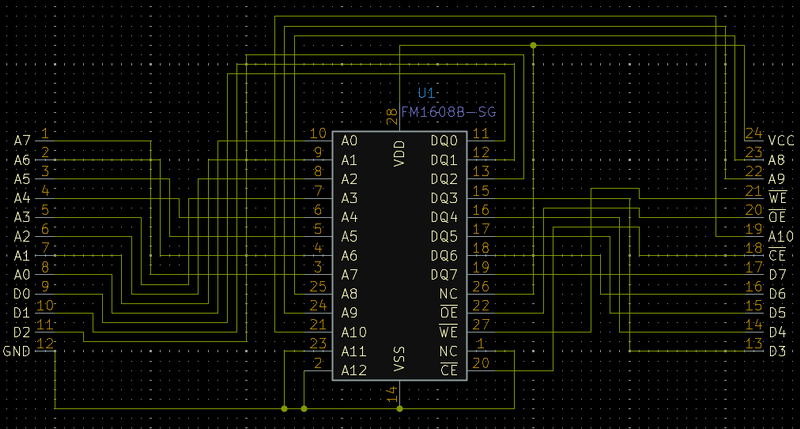
Task: Click the CE connector label at connector pin 18
Action: pos(778,255)
